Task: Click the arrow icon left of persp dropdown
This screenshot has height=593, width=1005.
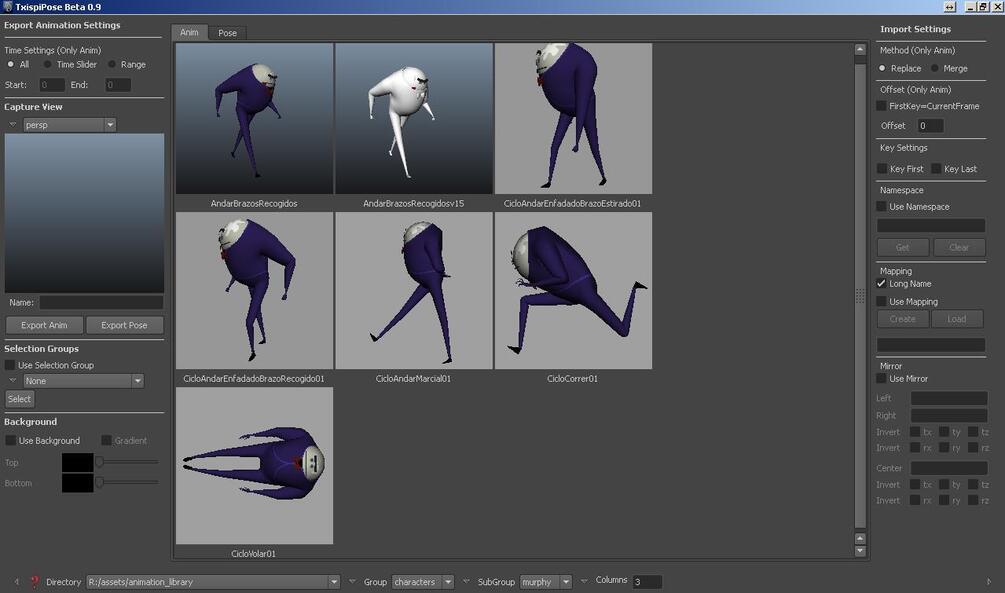Action: tap(13, 124)
